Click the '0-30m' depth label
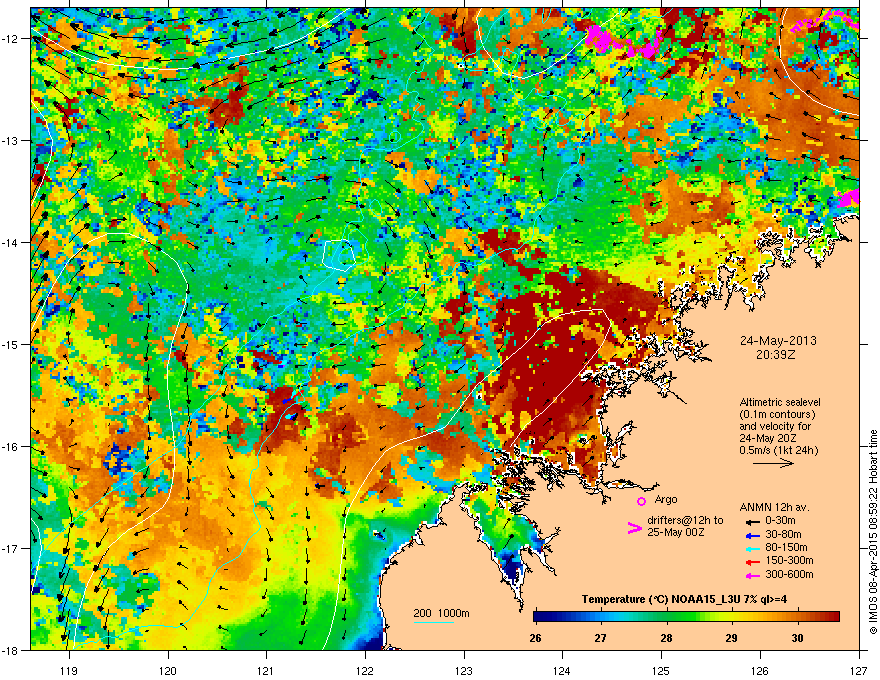Image resolution: width=880 pixels, height=680 pixels. (x=780, y=521)
